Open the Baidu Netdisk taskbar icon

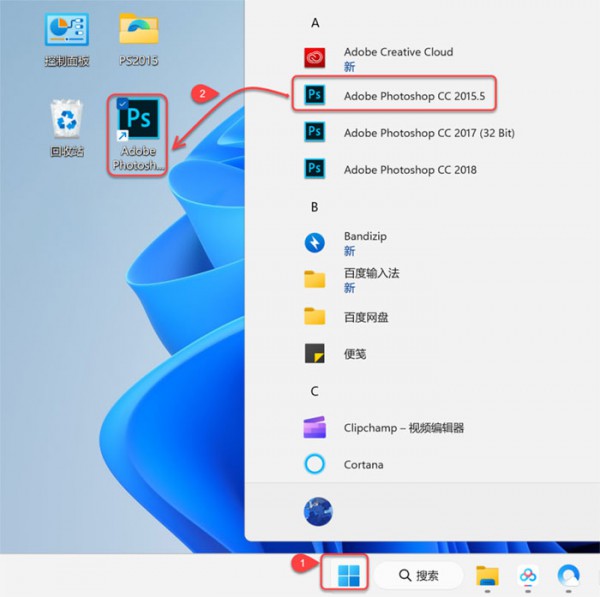(528, 575)
